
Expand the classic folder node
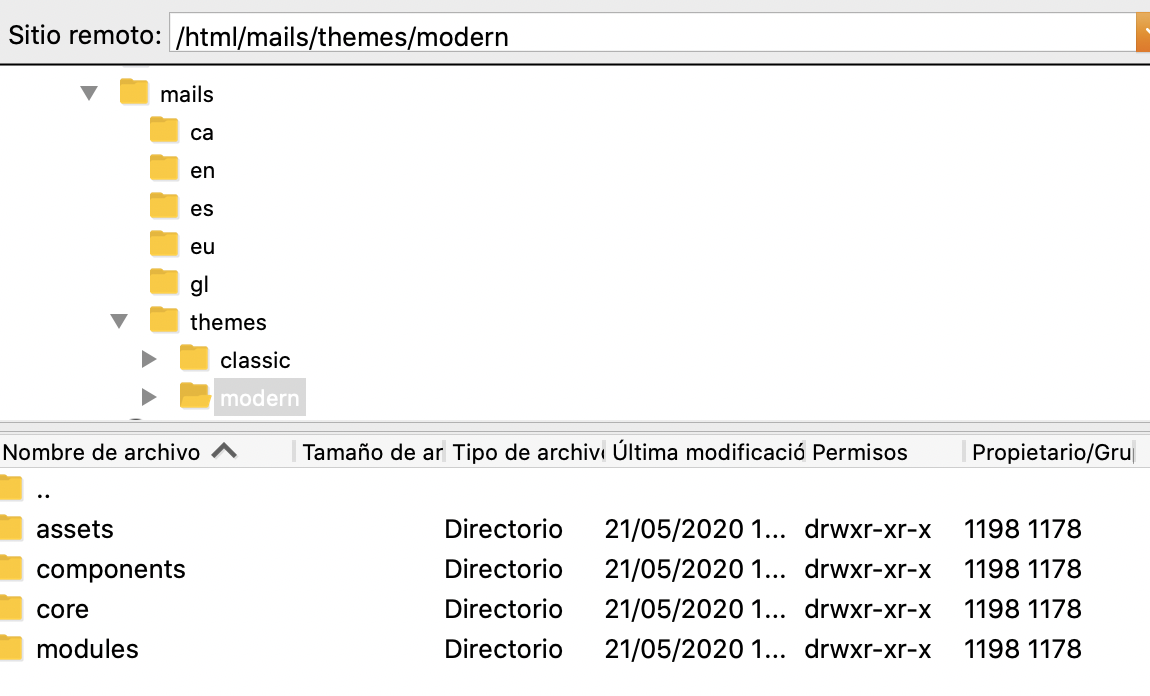[149, 359]
